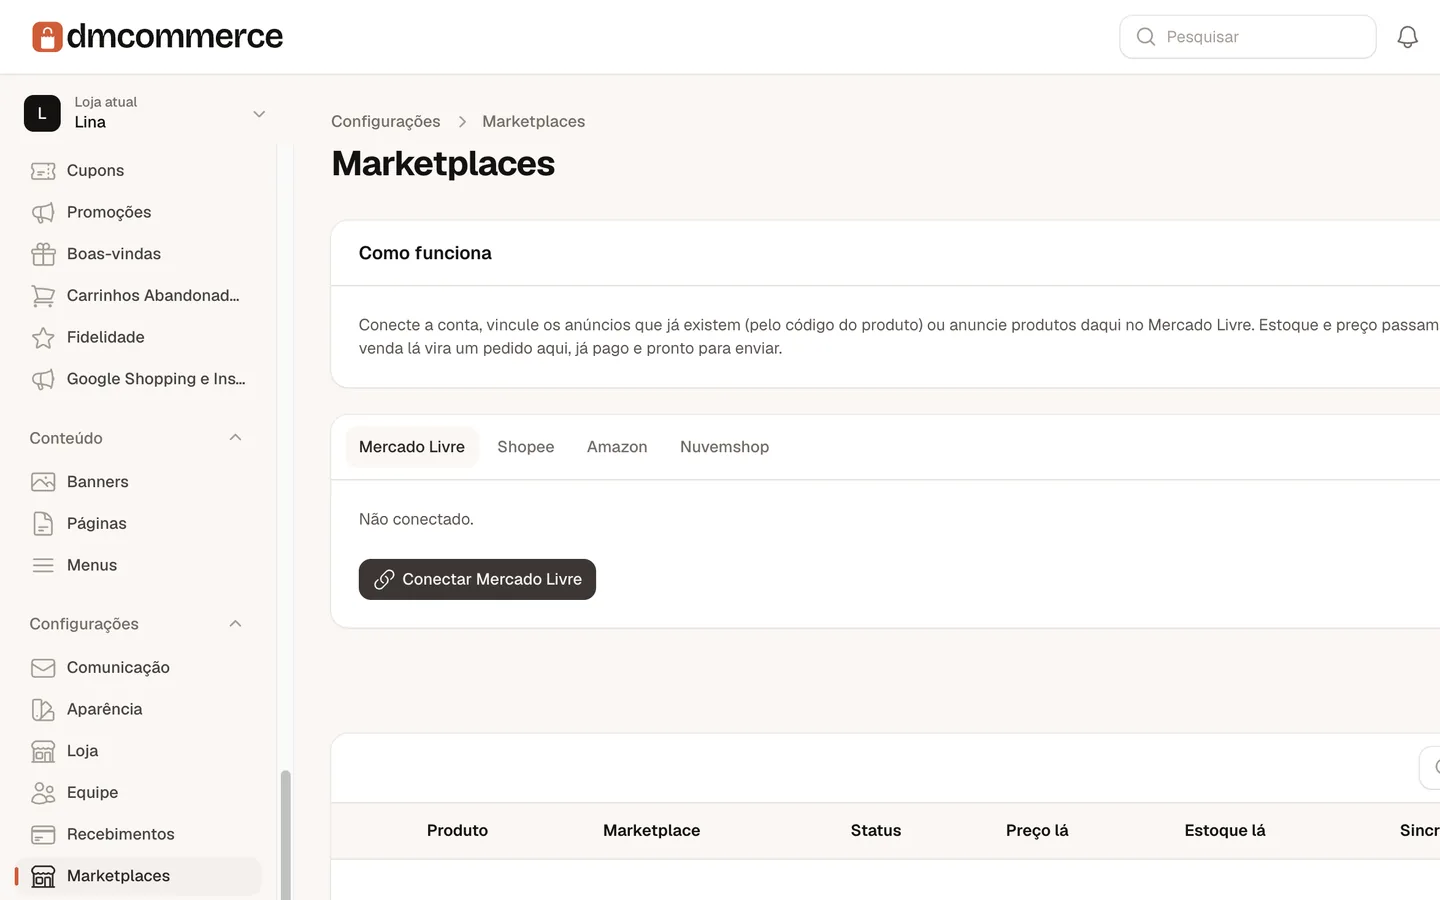Viewport: 1440px width, 900px height.
Task: Click the Marketplace column header
Action: pyautogui.click(x=652, y=831)
